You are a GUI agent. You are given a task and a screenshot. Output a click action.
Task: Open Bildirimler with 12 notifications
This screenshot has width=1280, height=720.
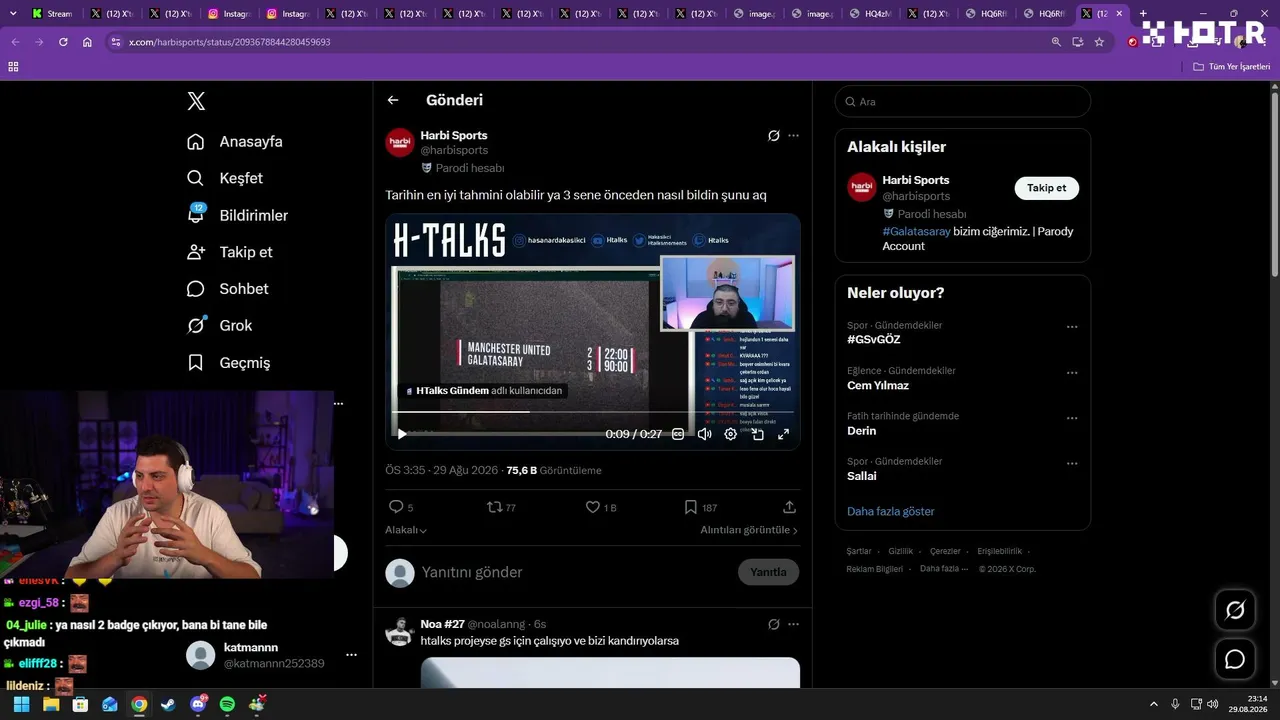coord(238,215)
